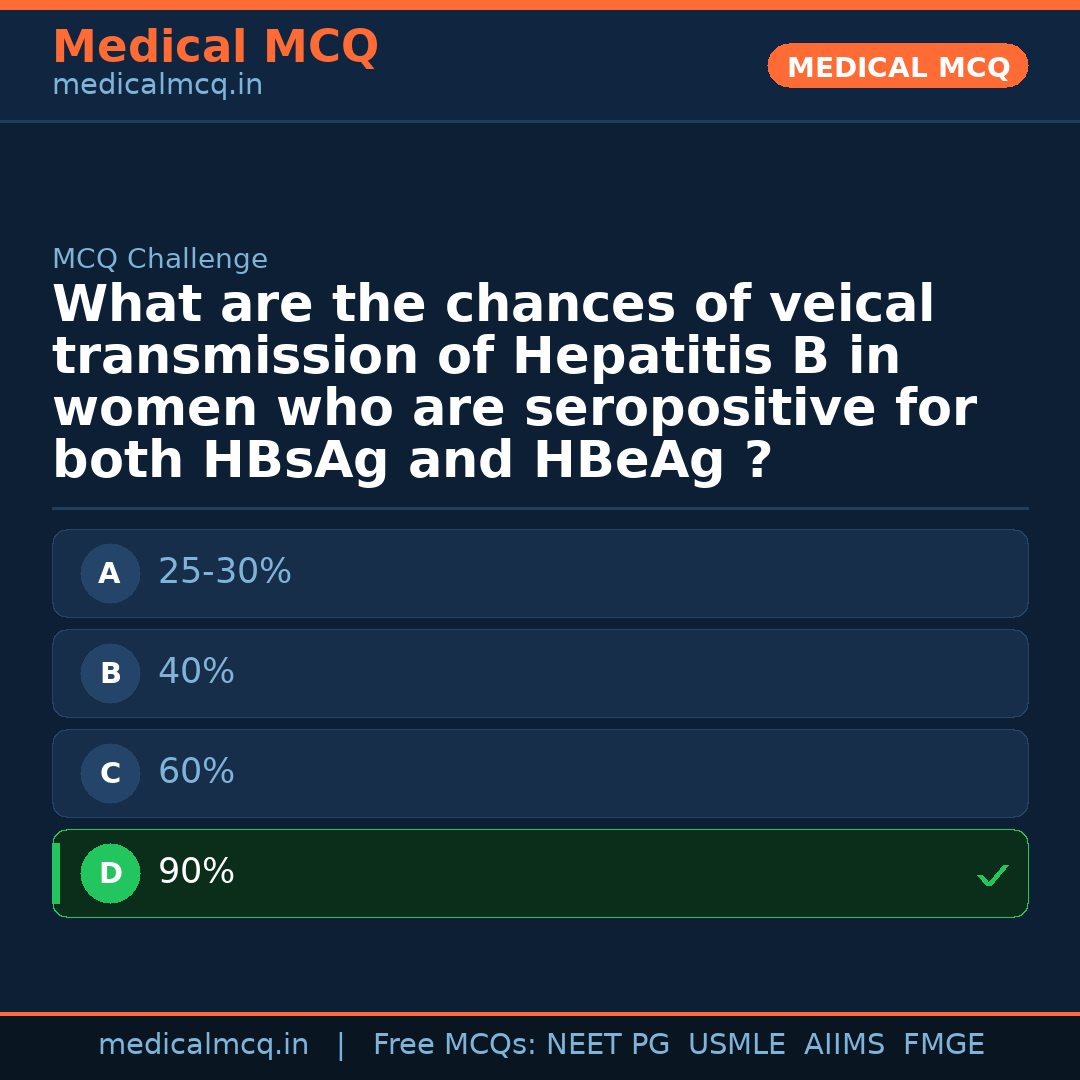
Task: Click the orange MEDICAL MCQ badge
Action: [897, 66]
